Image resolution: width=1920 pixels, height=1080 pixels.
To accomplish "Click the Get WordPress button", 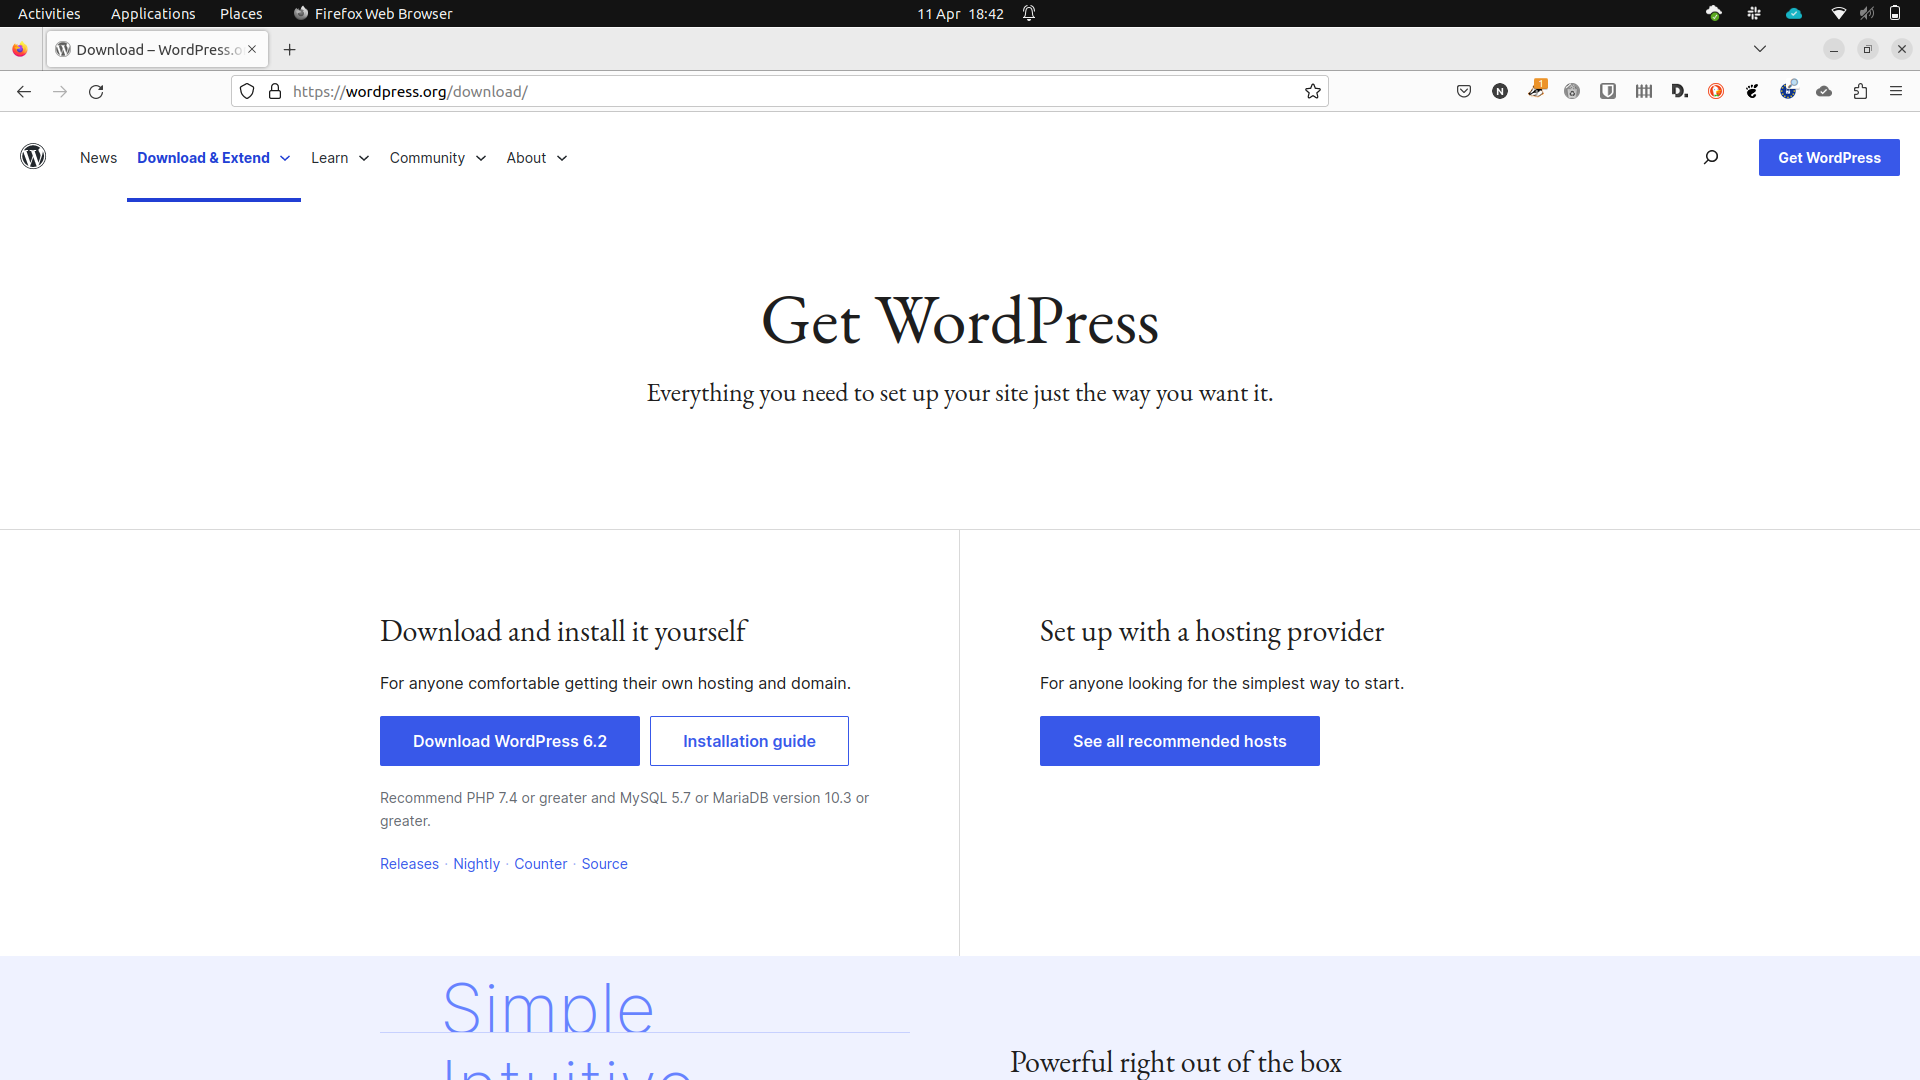I will 1829,157.
